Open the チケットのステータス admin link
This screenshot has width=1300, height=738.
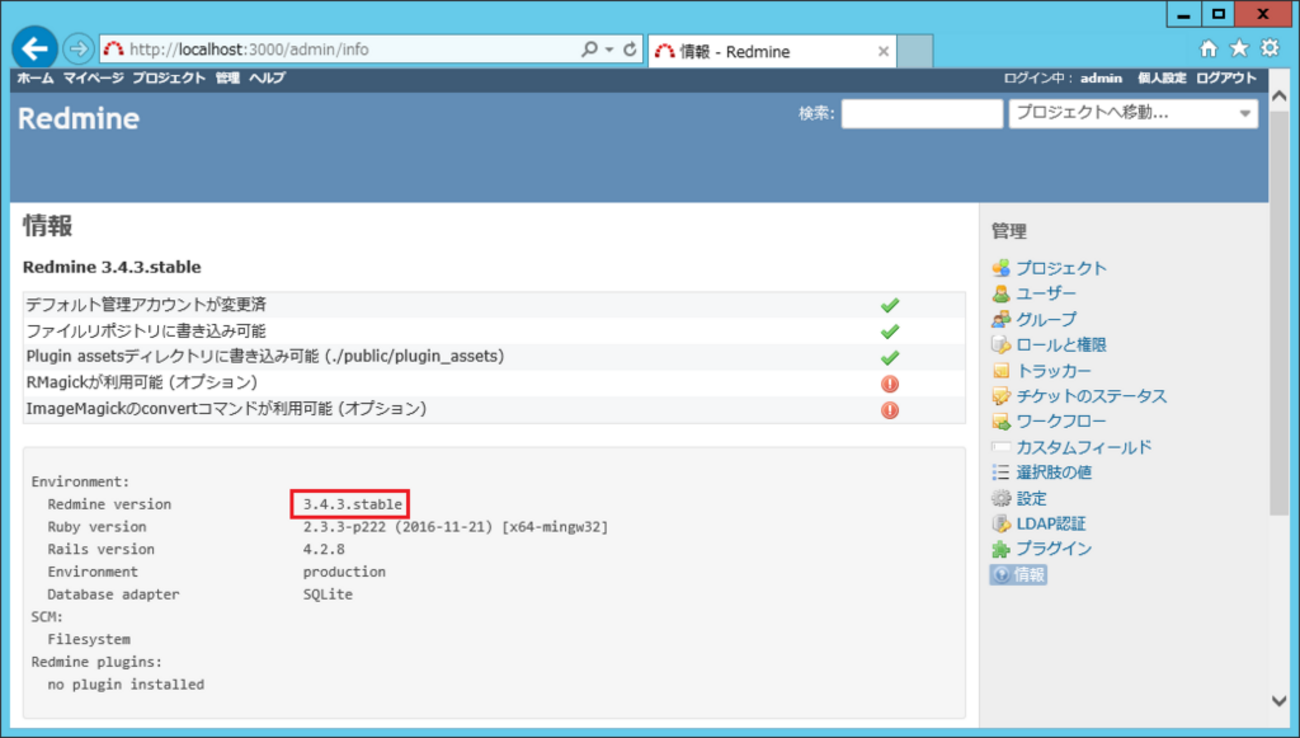point(1091,396)
